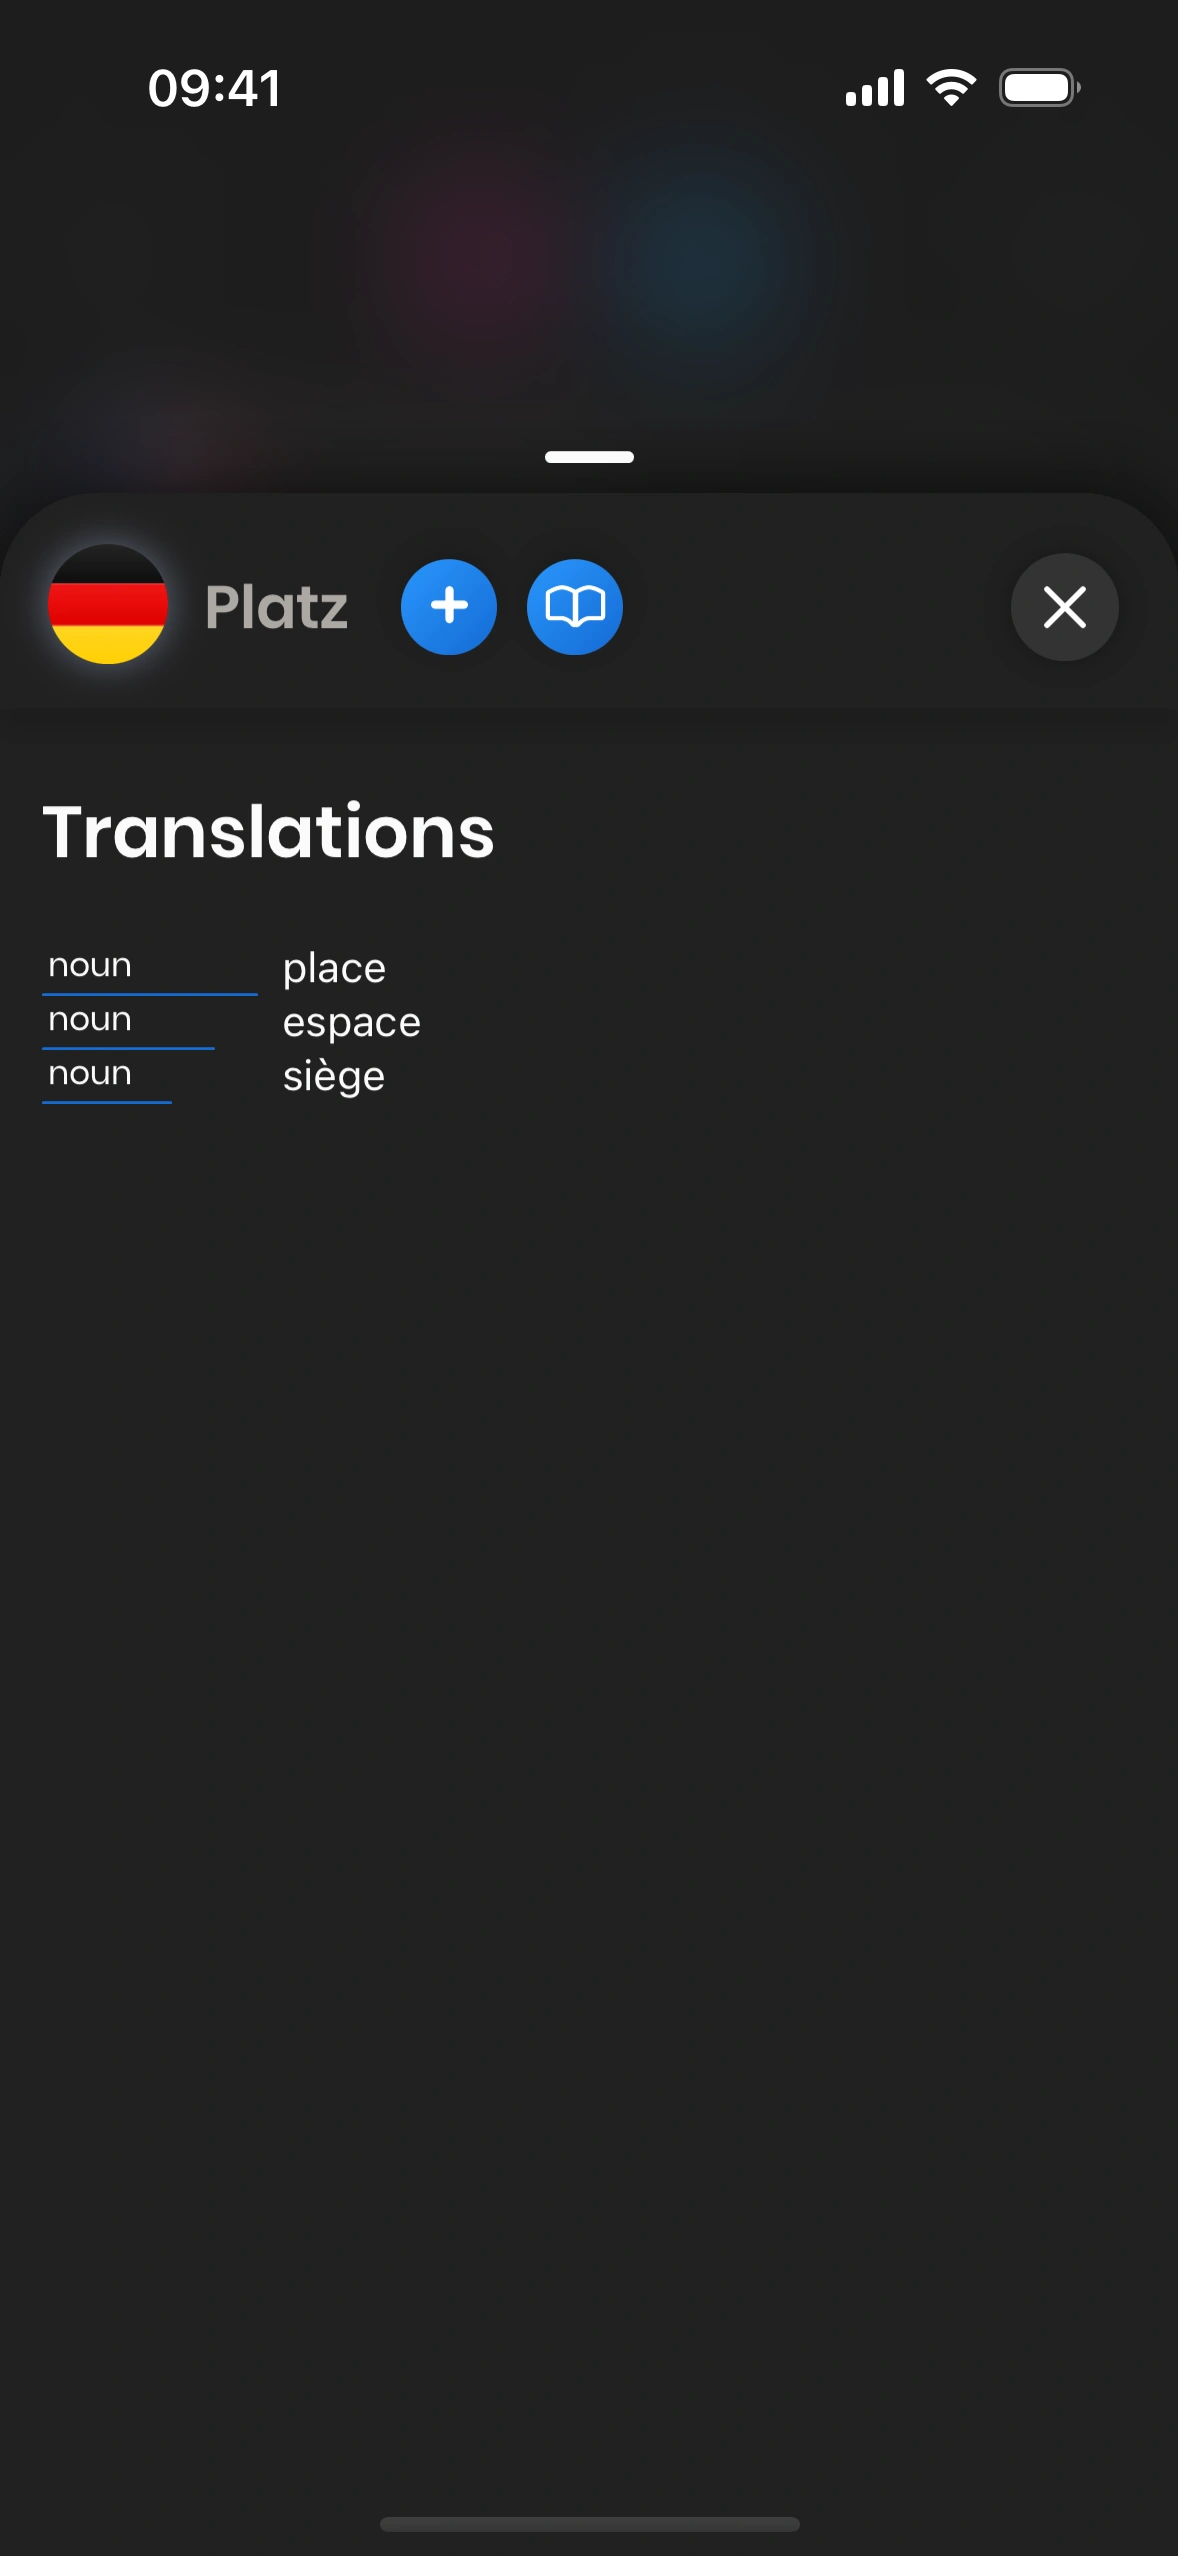Select the translation "espace"

352,1022
